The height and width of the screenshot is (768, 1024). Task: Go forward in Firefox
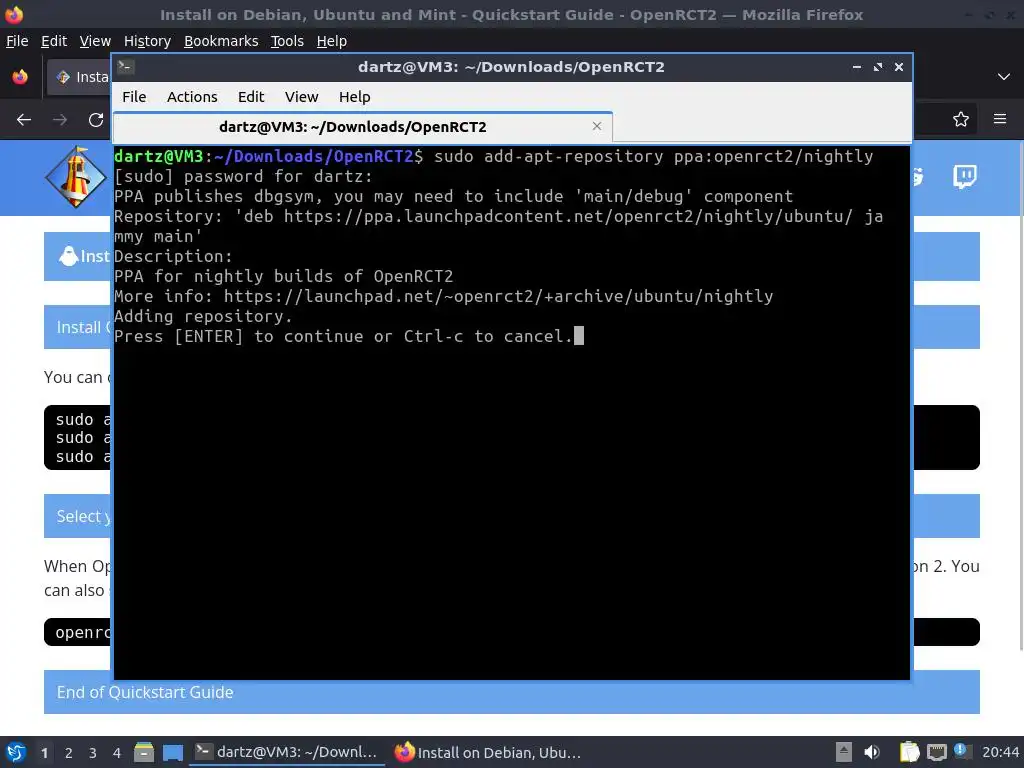tap(60, 120)
